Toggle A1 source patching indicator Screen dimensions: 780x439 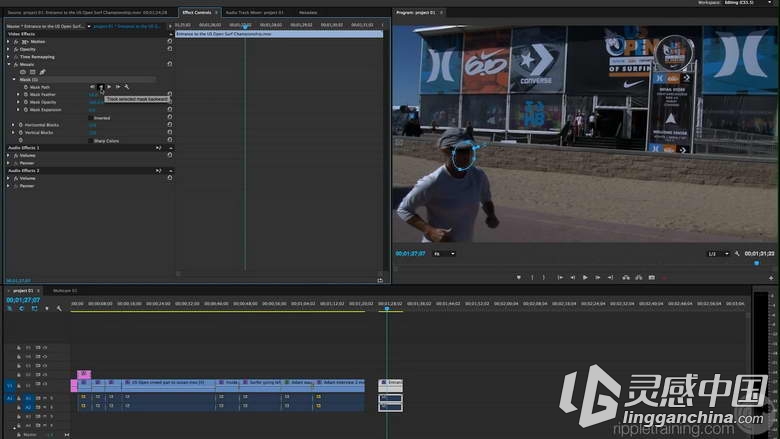click(x=9, y=398)
